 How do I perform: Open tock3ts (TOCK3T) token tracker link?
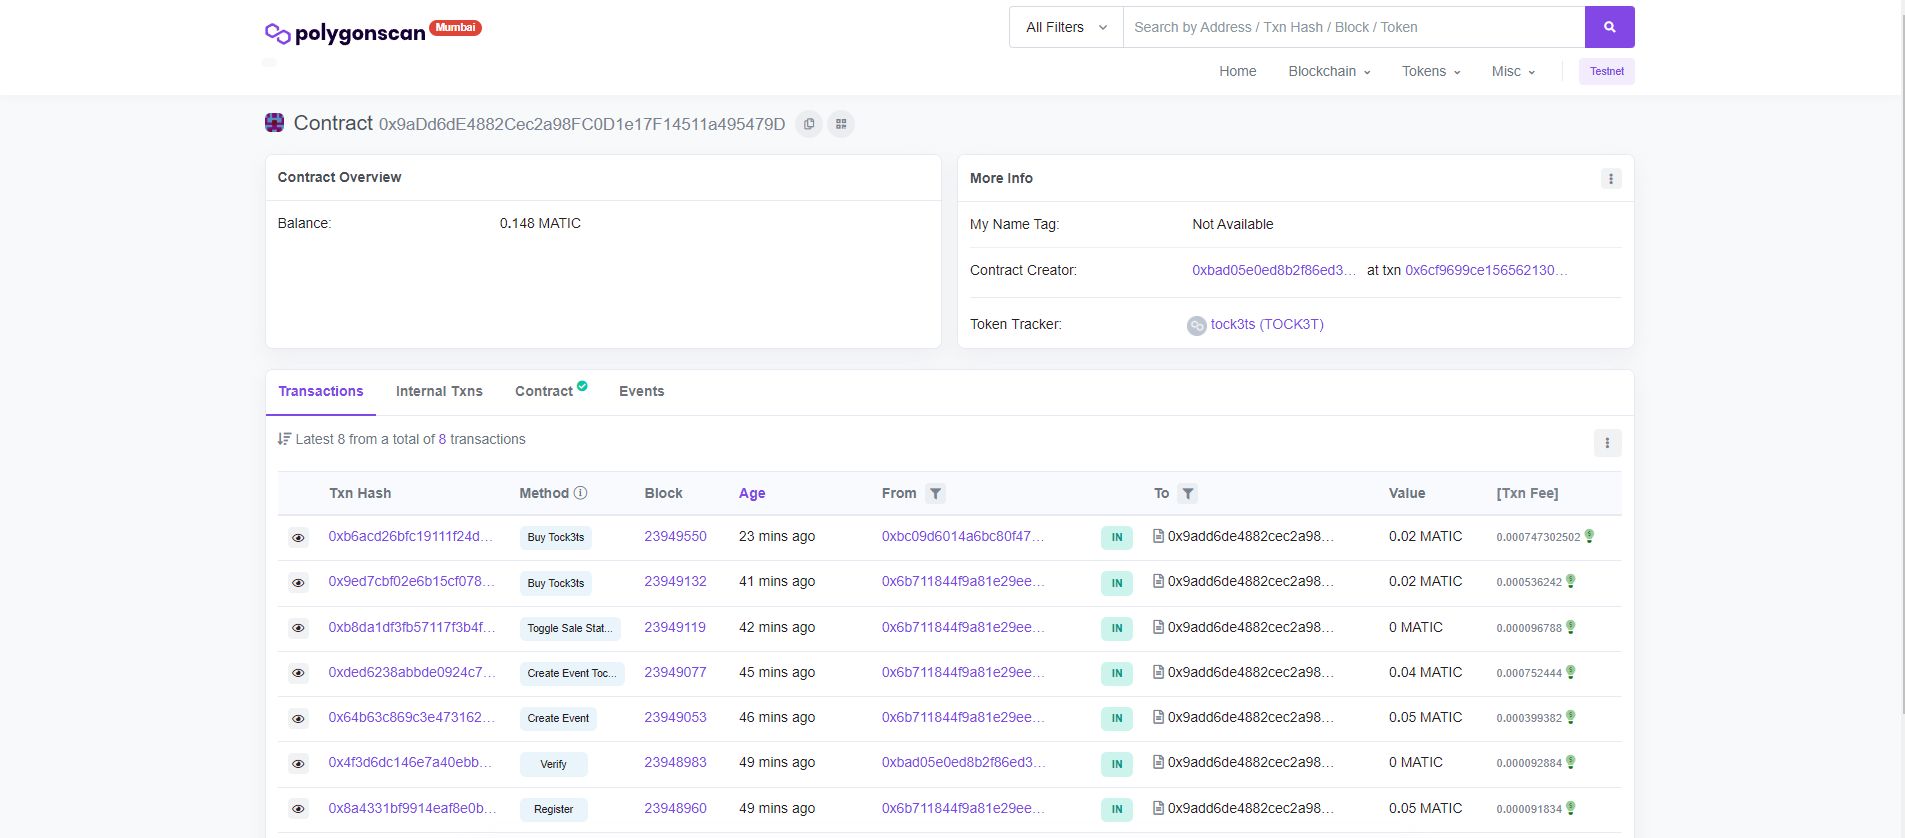coord(1267,324)
